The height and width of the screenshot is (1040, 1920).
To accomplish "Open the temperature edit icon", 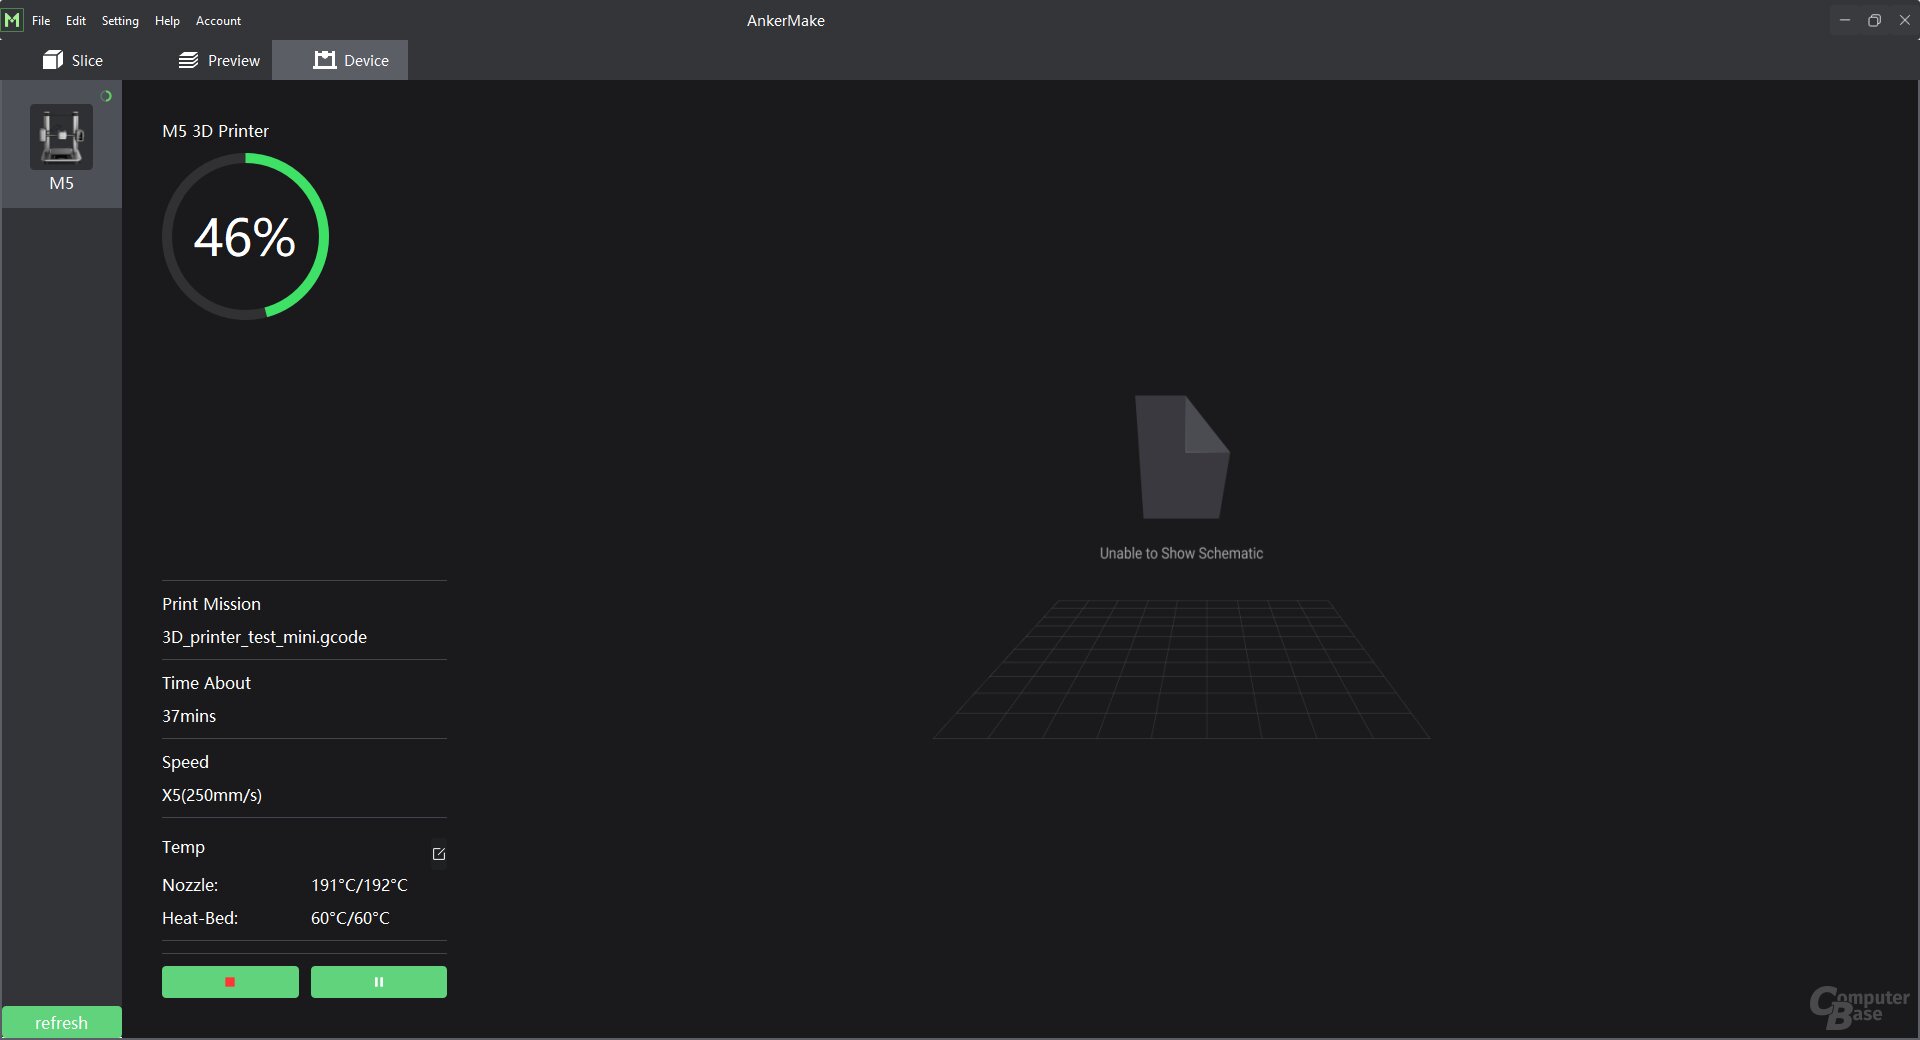I will (438, 854).
